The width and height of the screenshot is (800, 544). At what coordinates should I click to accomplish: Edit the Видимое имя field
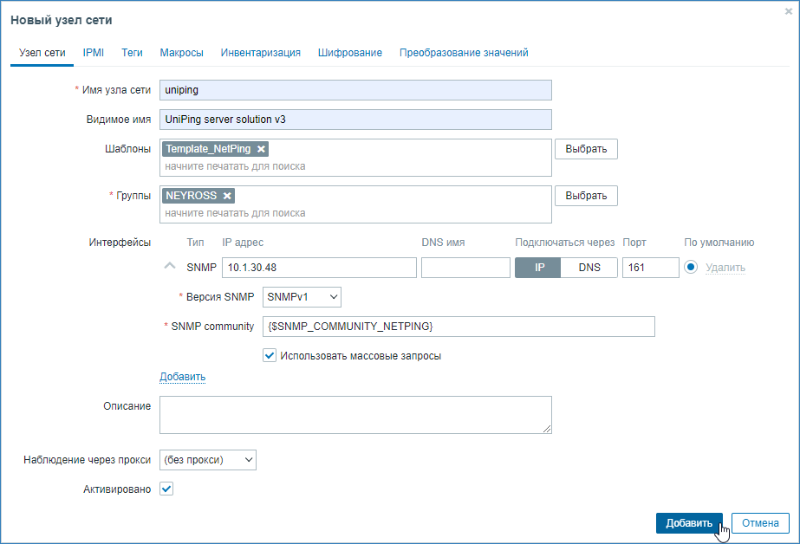pyautogui.click(x=355, y=119)
